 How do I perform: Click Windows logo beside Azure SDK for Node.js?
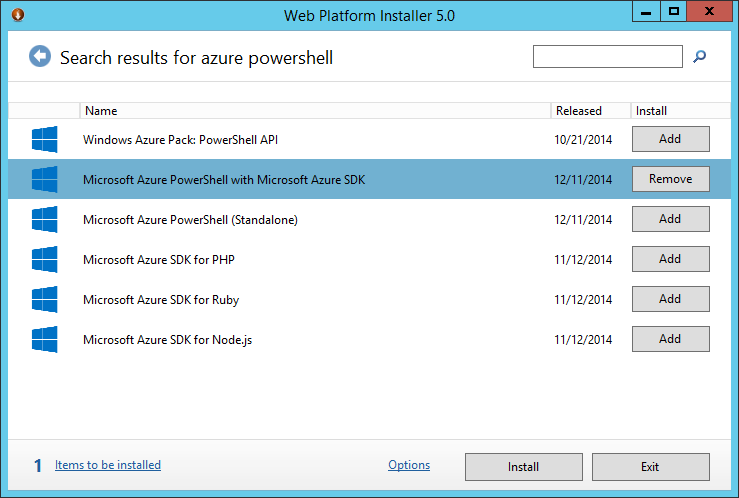coord(44,339)
